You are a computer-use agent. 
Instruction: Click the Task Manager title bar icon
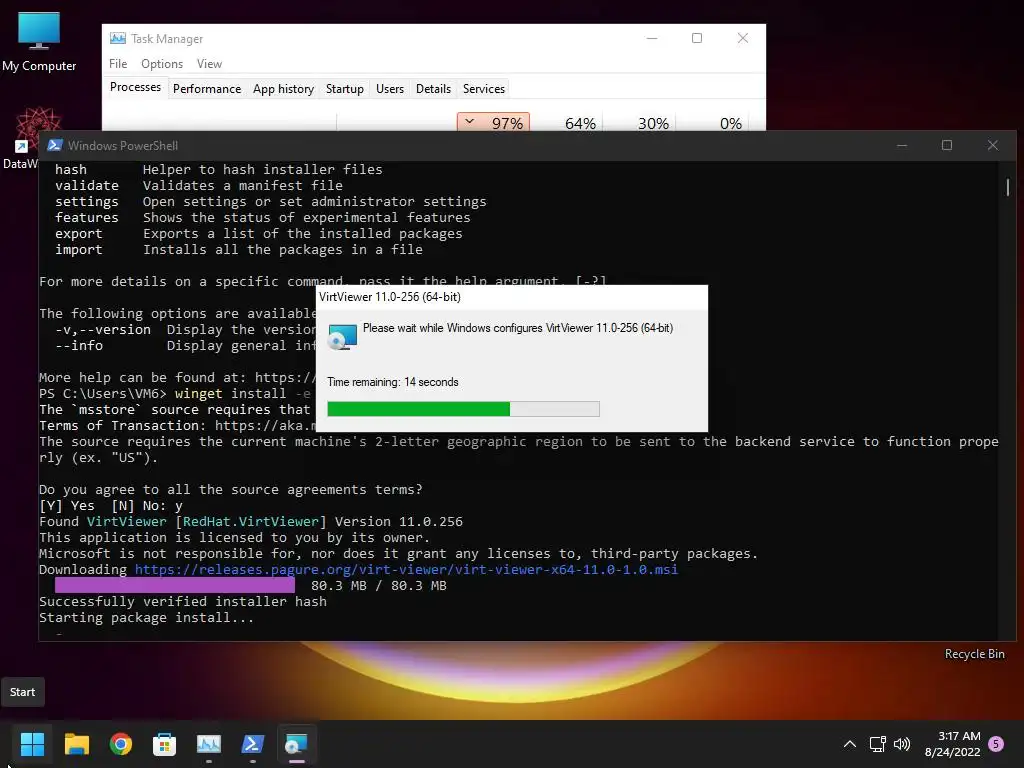click(x=118, y=39)
